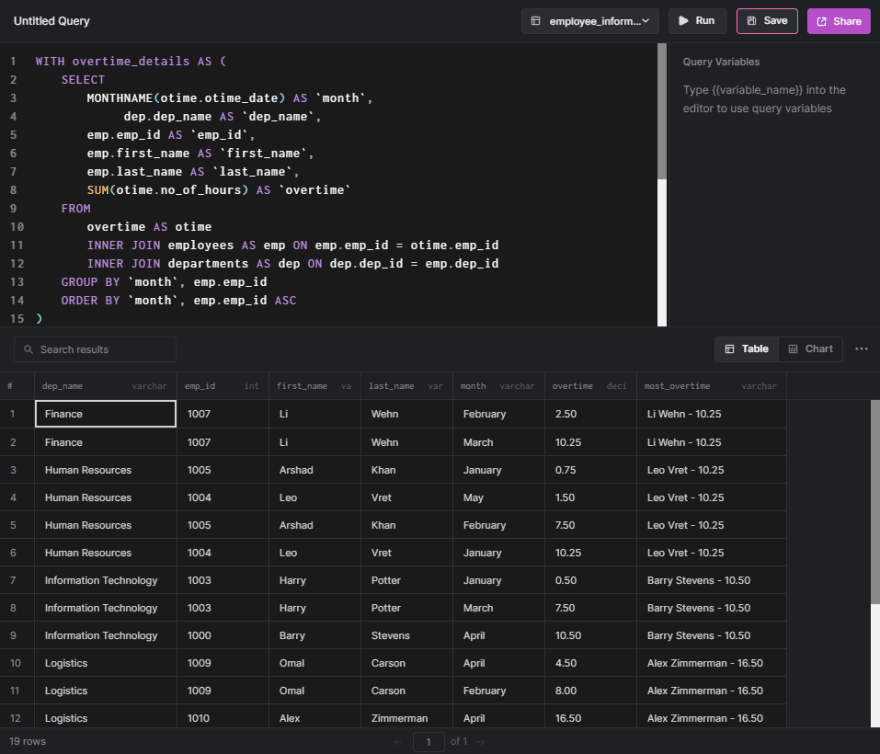Click the last_name column header
The height and width of the screenshot is (754, 880).
point(407,386)
